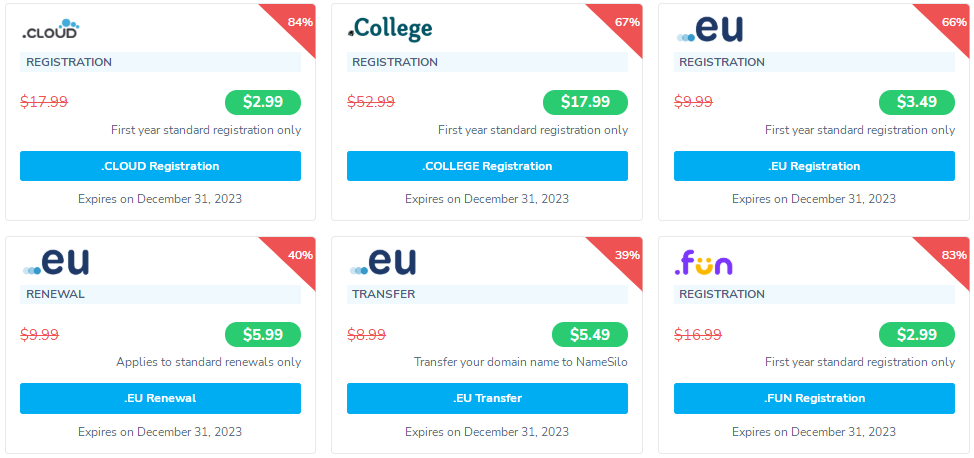This screenshot has height=458, width=974.
Task: Click the .College domain logo
Action: [390, 29]
